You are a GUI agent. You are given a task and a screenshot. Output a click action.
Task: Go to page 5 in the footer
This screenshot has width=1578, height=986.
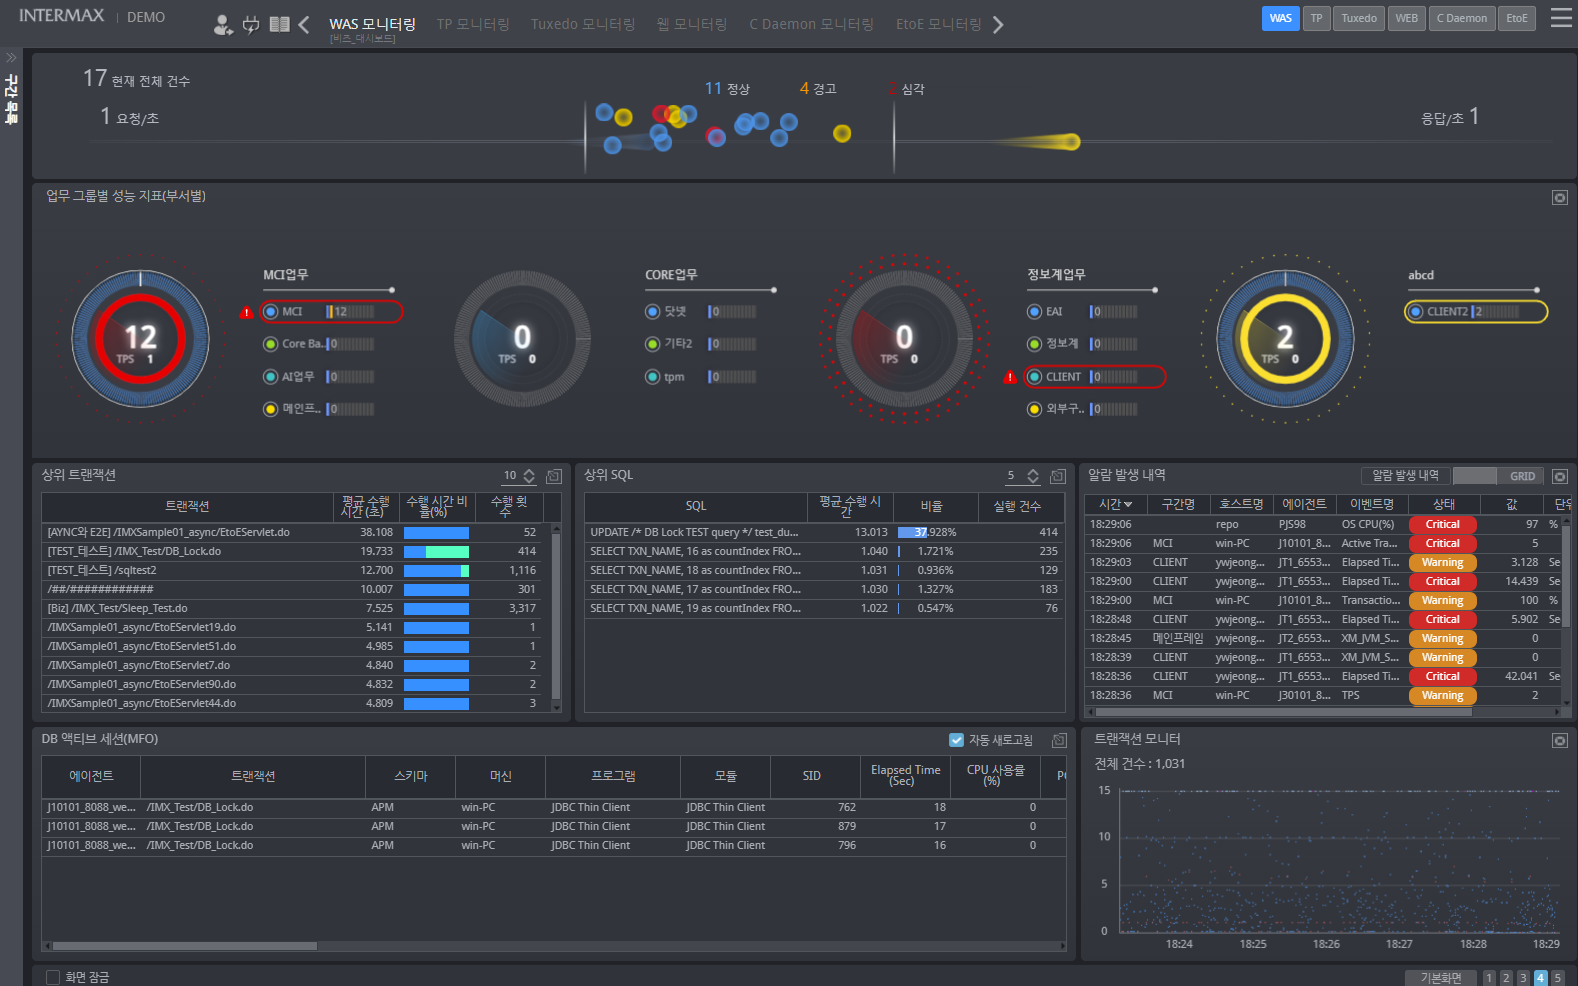(1557, 978)
